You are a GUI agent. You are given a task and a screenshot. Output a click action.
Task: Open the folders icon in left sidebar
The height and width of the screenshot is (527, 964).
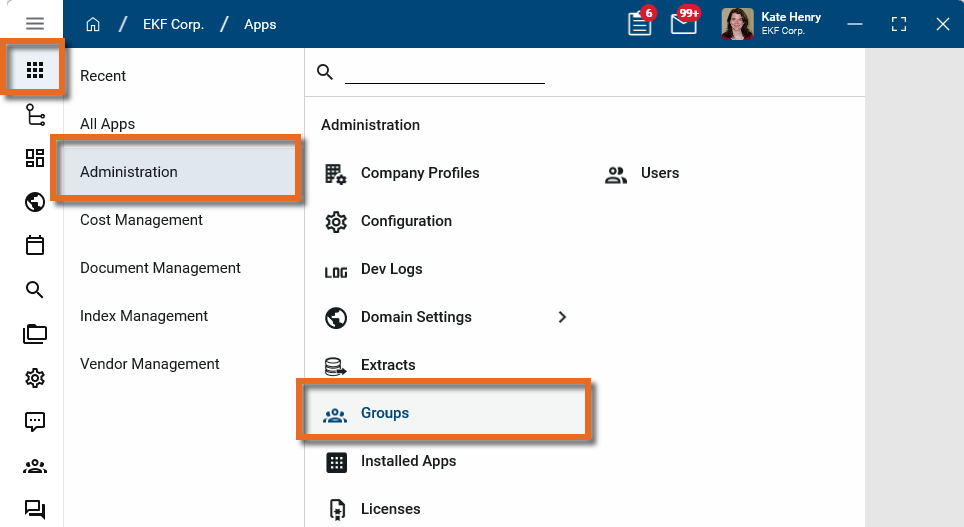click(35, 334)
